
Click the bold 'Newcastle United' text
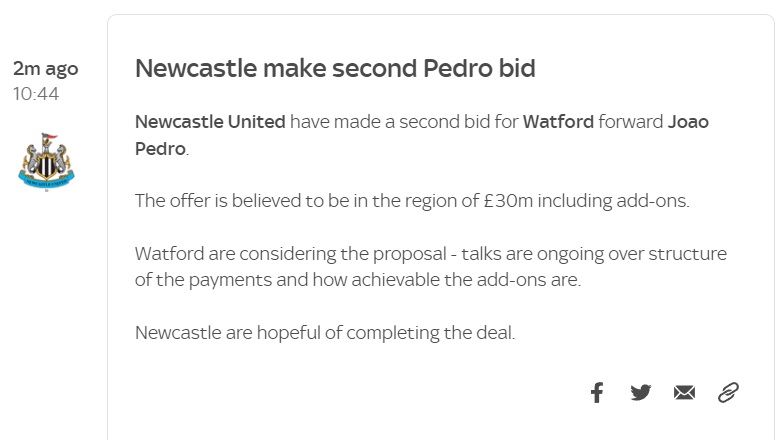210,122
